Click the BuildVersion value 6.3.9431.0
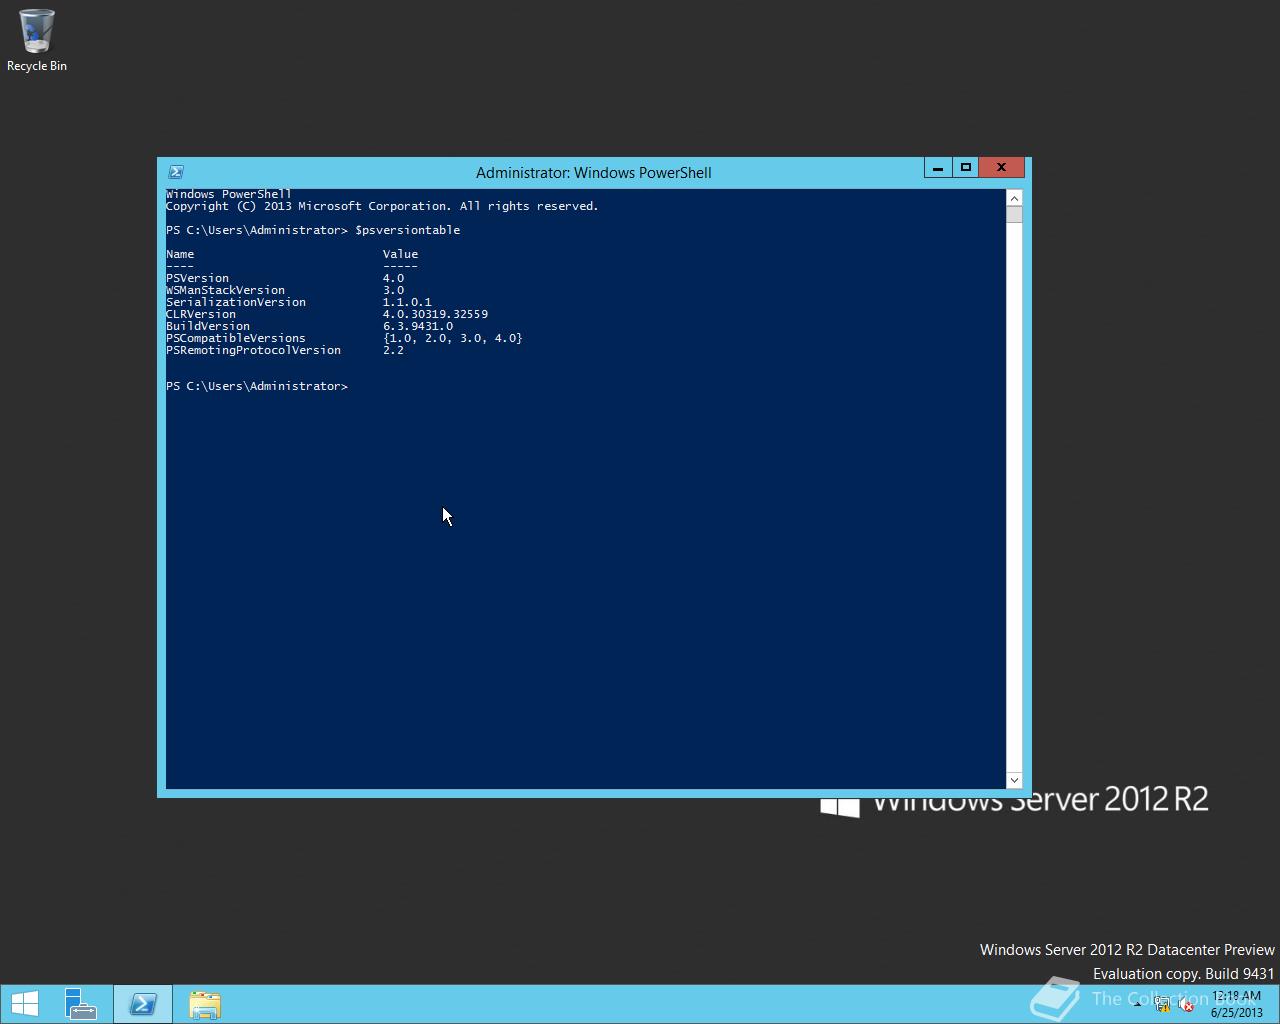This screenshot has height=1024, width=1280. click(418, 326)
